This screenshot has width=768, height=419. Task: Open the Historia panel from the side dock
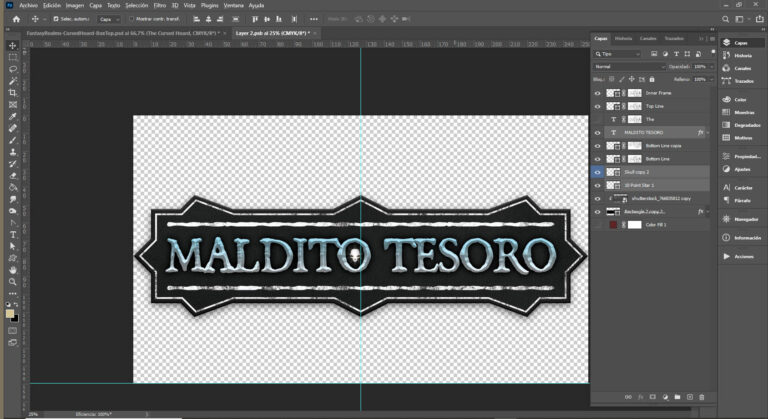click(742, 56)
